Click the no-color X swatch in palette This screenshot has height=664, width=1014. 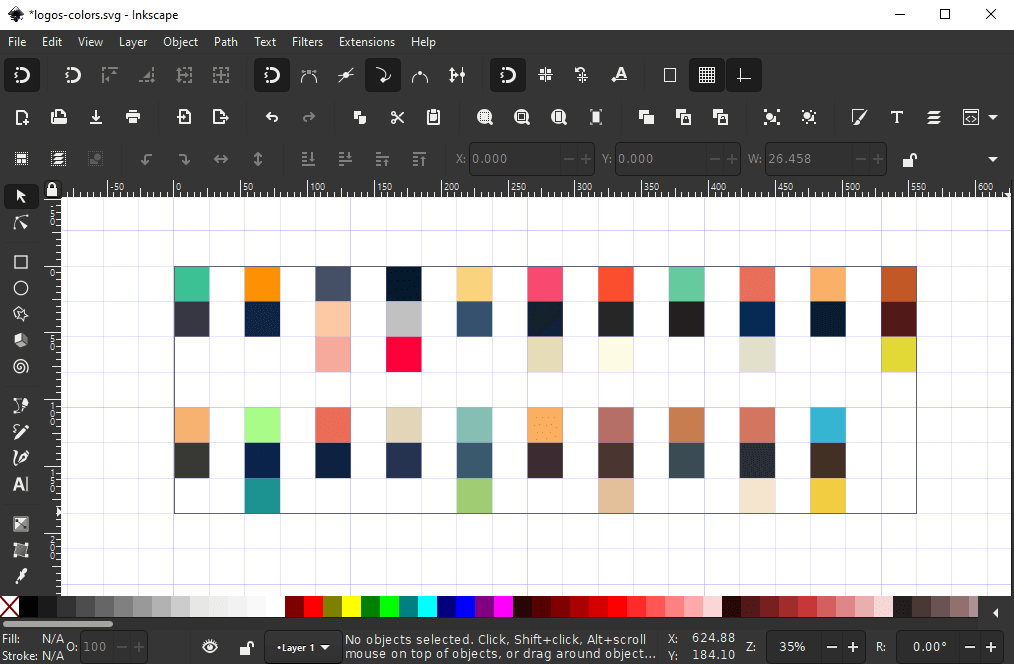(10, 606)
